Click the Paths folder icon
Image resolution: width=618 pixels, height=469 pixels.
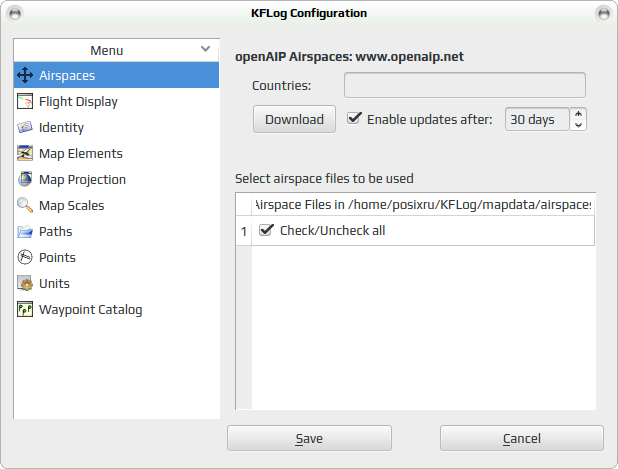click(x=25, y=231)
